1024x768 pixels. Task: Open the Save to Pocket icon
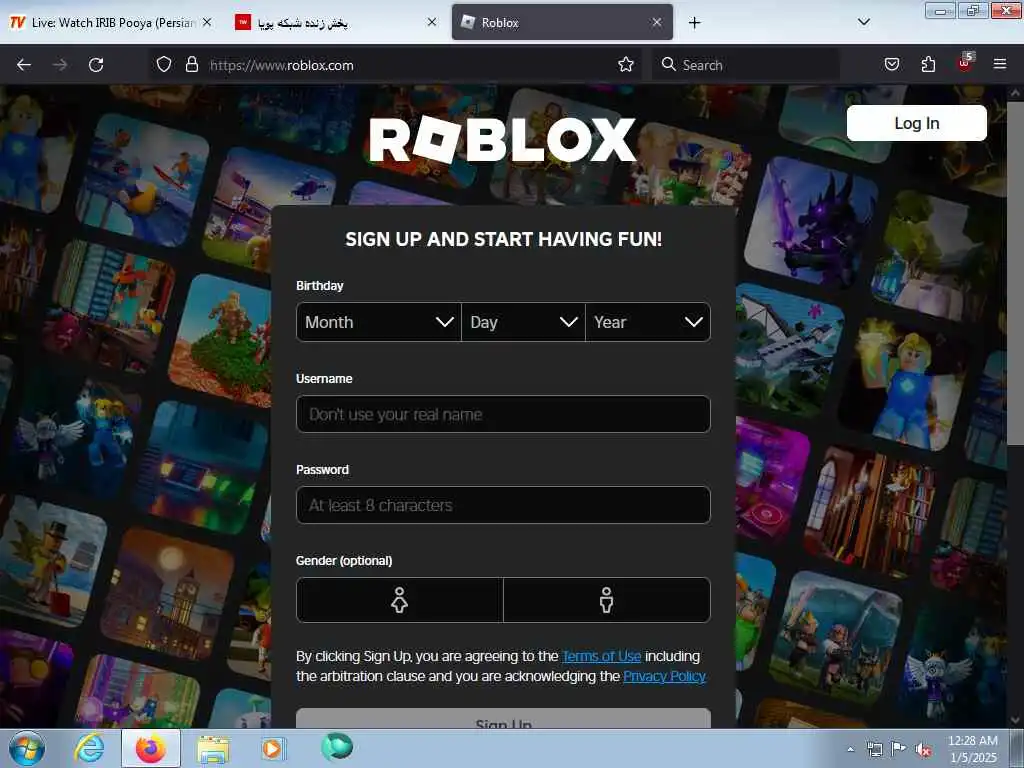tap(891, 65)
